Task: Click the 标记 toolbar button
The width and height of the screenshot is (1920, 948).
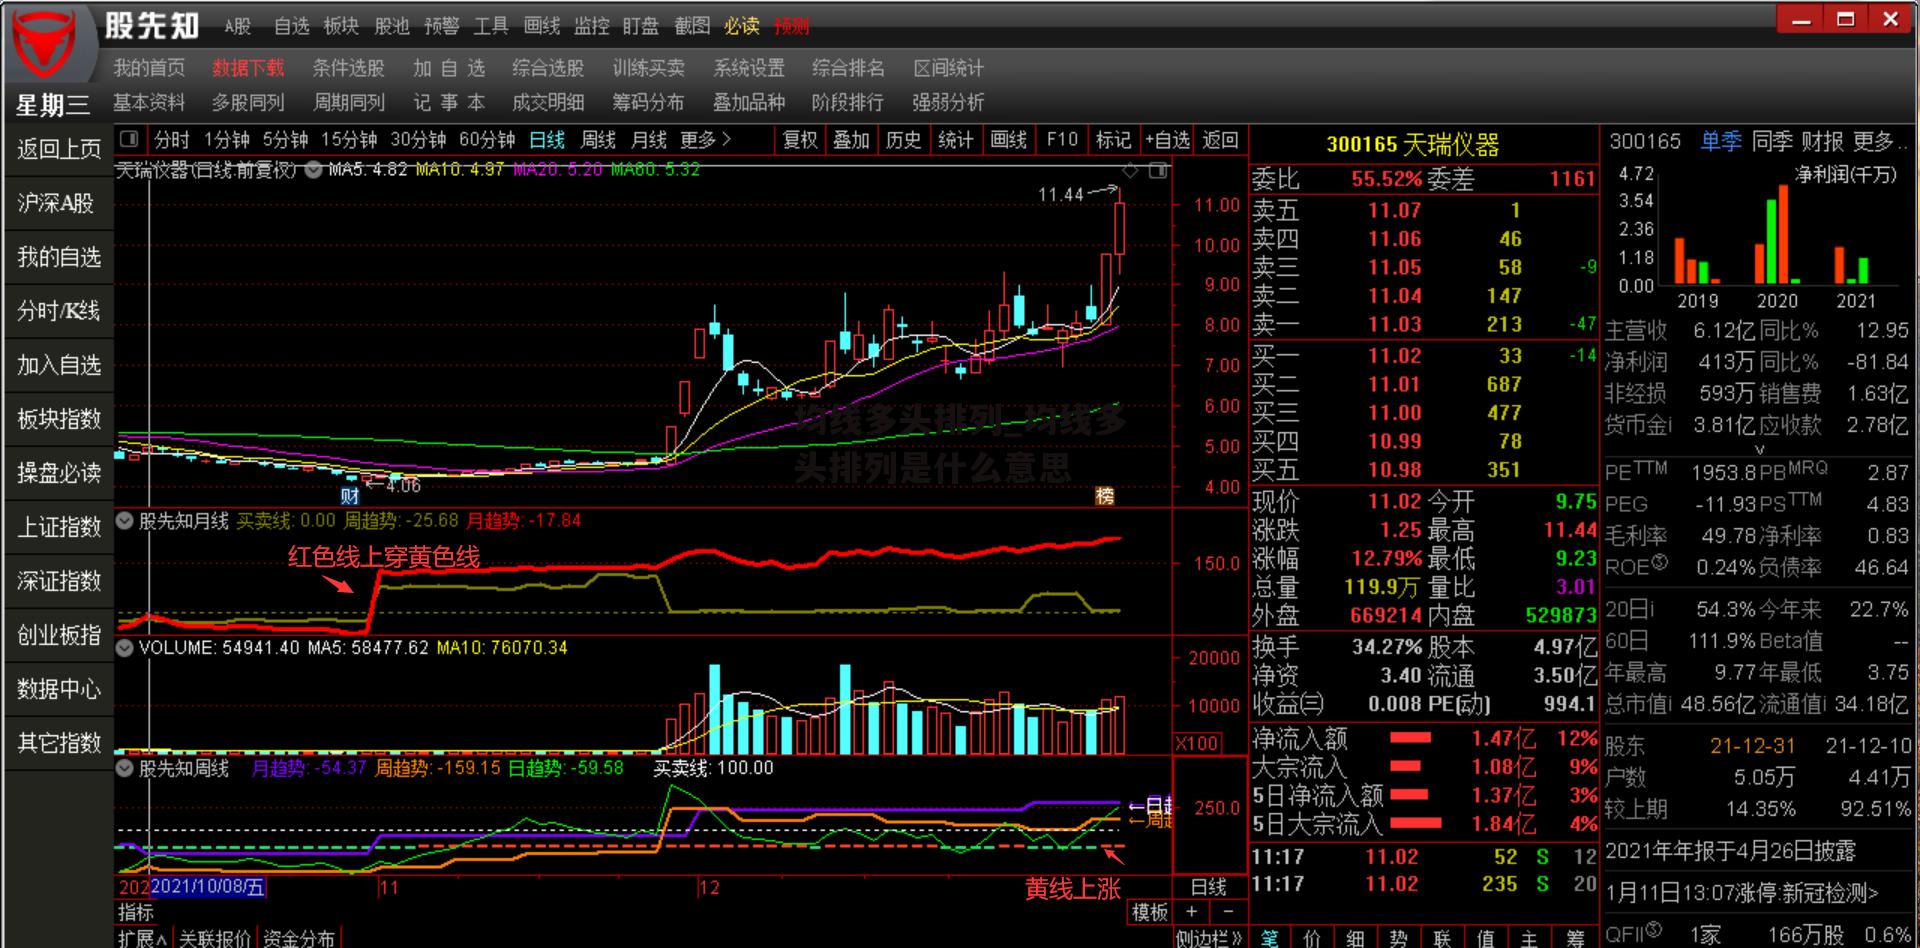Action: [1113, 140]
